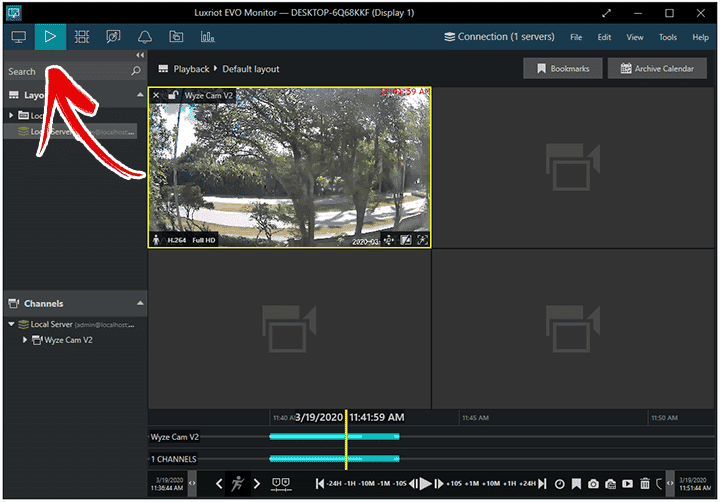The image size is (720, 502).
Task: Open the archive folder icon in top toolbar
Action: 176,37
